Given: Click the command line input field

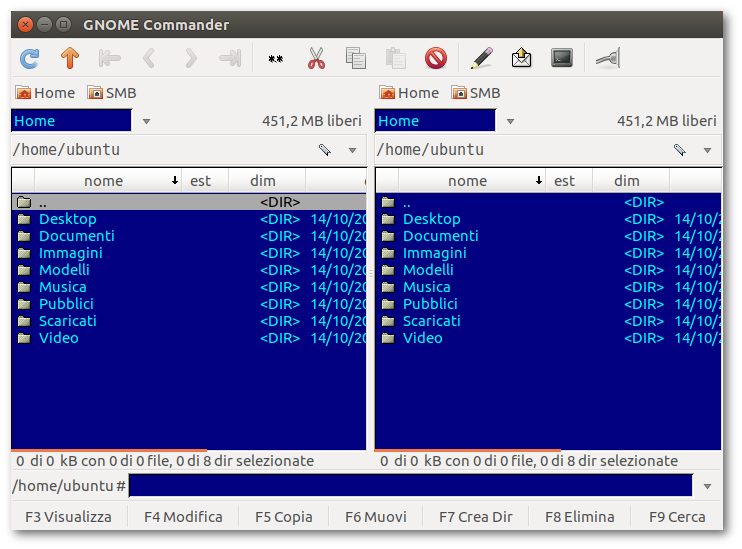Looking at the screenshot, I should pyautogui.click(x=410, y=486).
